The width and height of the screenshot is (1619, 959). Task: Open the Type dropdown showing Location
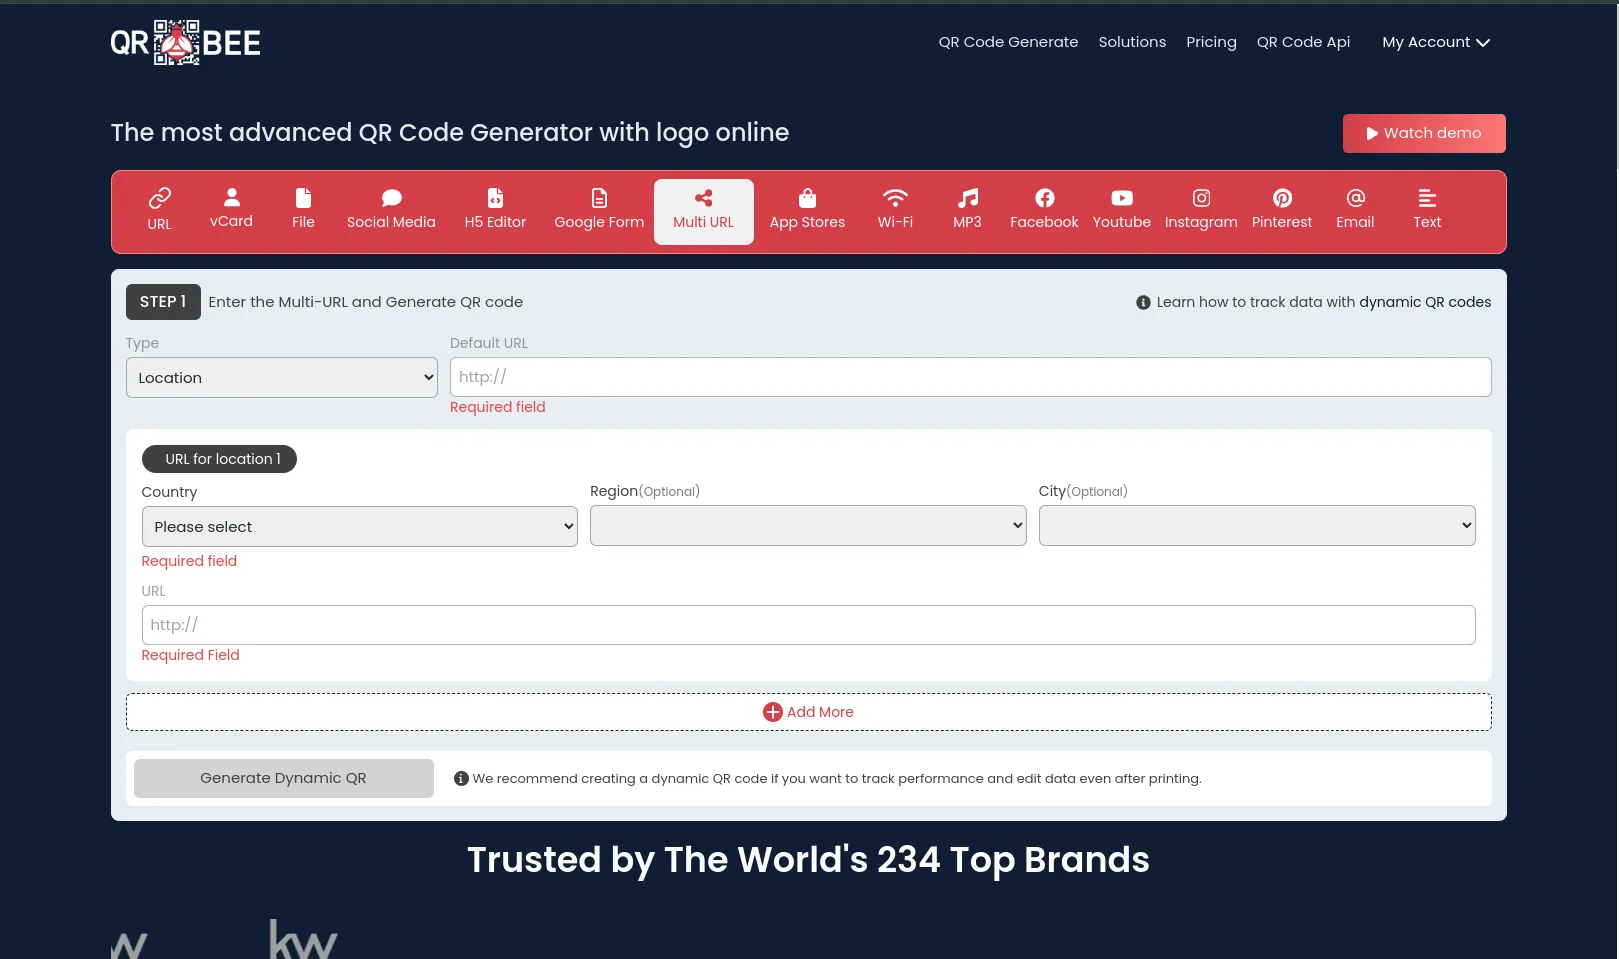tap(282, 378)
